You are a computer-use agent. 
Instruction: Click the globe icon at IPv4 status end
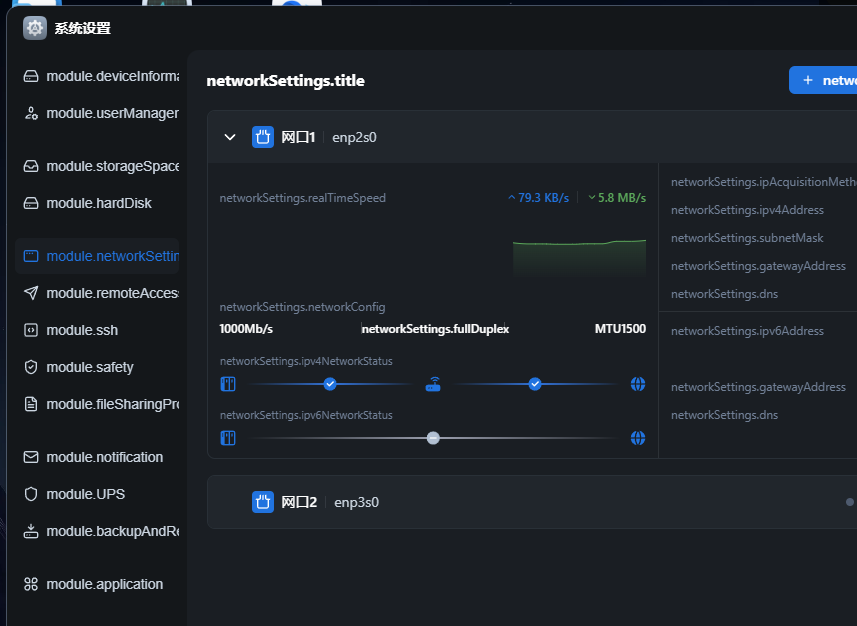click(x=638, y=384)
